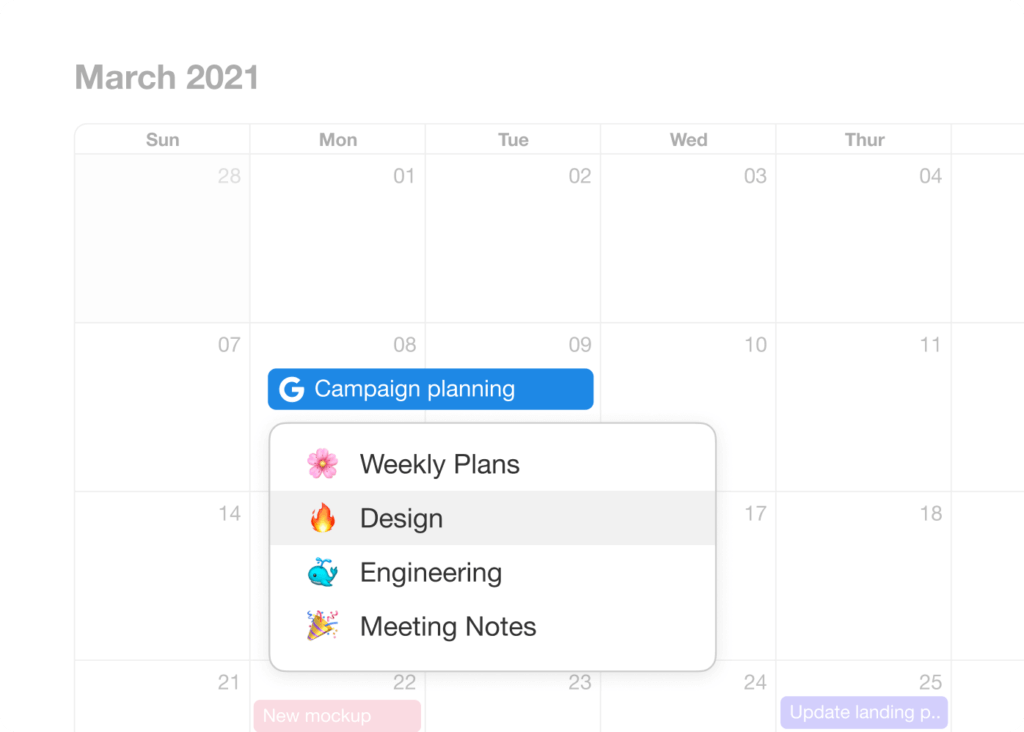Click the Sunday 14 day cell
The image size is (1024, 732).
(162, 575)
